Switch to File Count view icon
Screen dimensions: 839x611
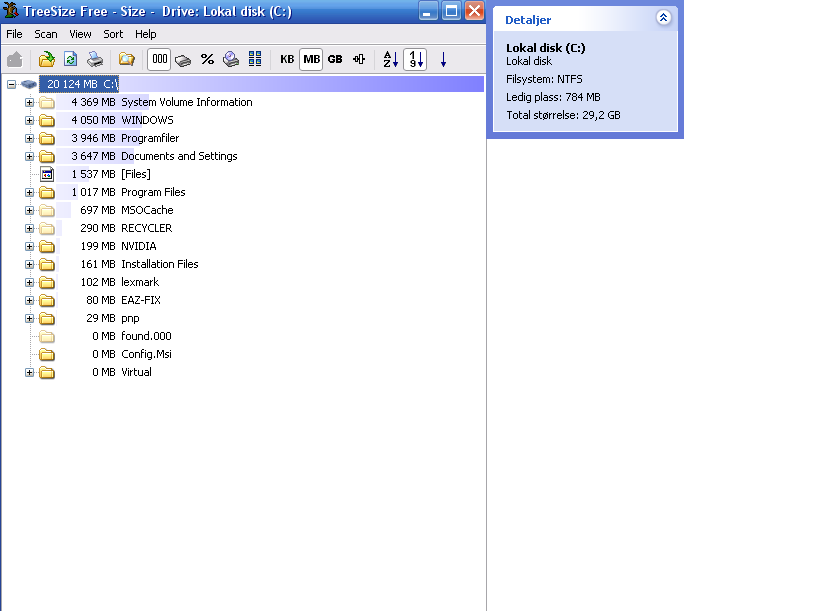tap(231, 59)
